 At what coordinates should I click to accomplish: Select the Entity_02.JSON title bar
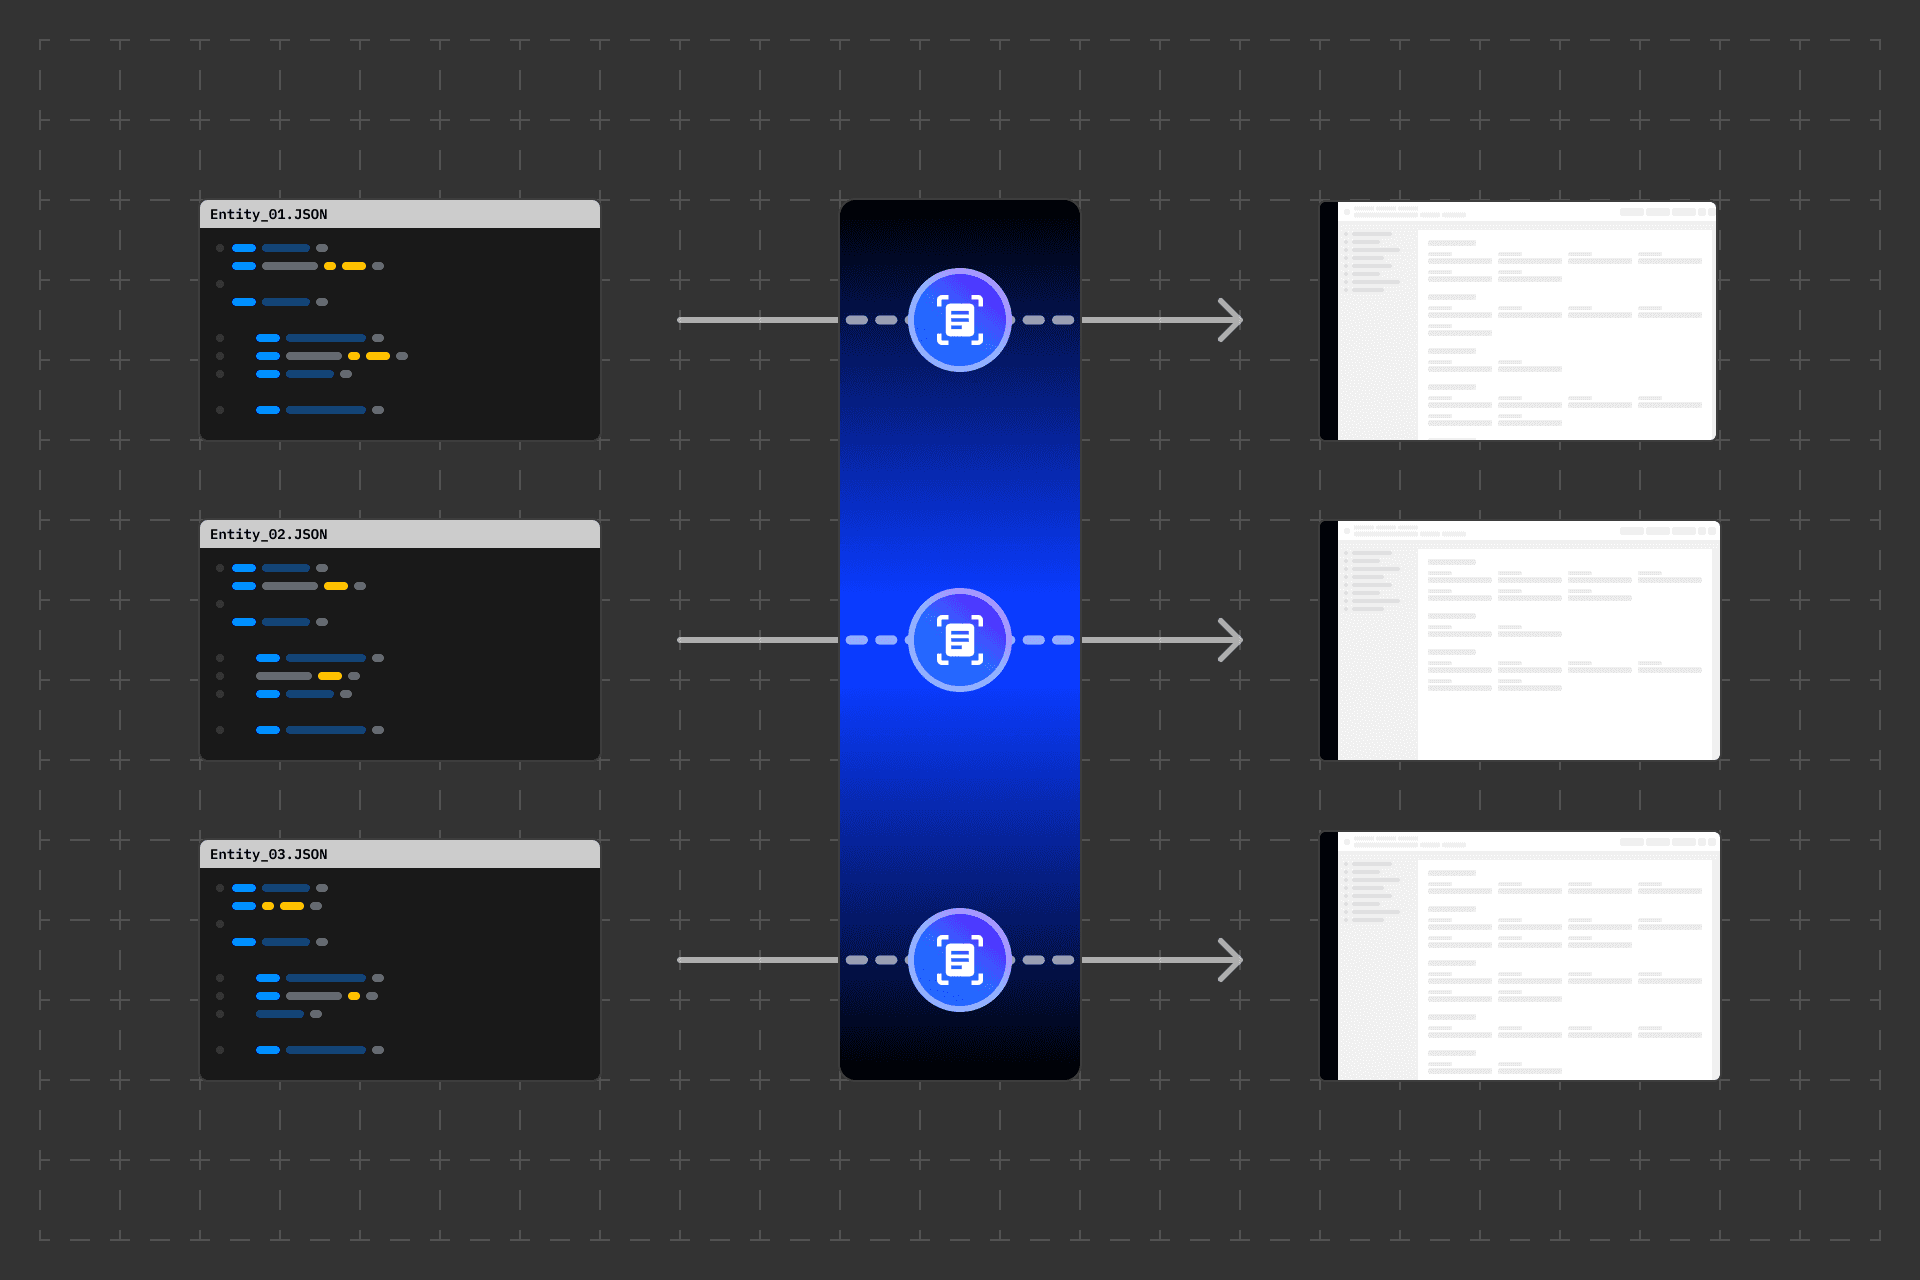click(x=400, y=534)
